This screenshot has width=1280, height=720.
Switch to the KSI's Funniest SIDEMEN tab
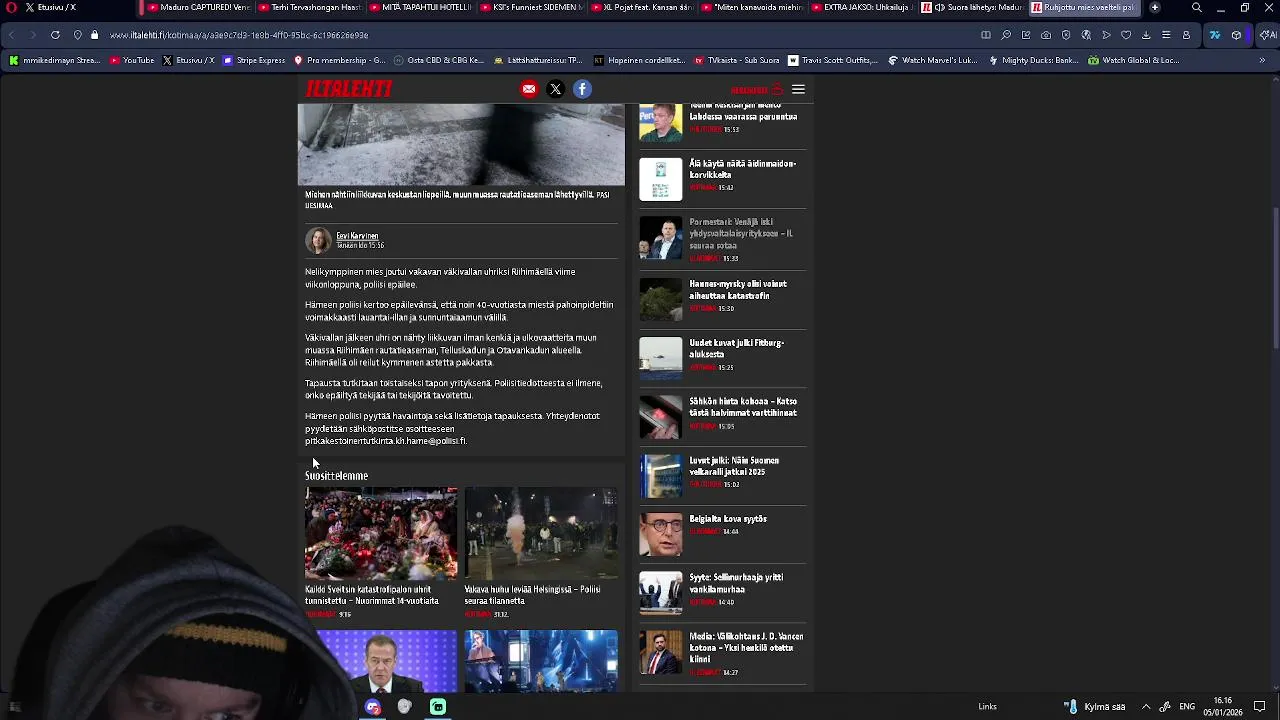[x=531, y=7]
